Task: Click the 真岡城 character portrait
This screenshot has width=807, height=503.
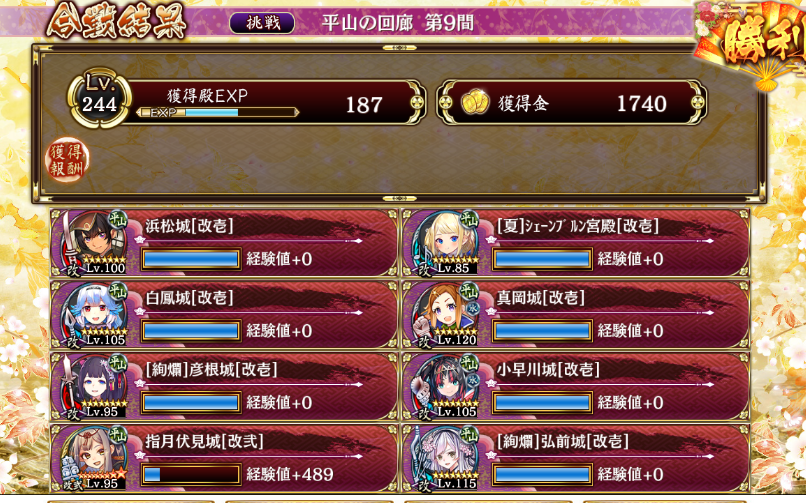Action: [446, 315]
